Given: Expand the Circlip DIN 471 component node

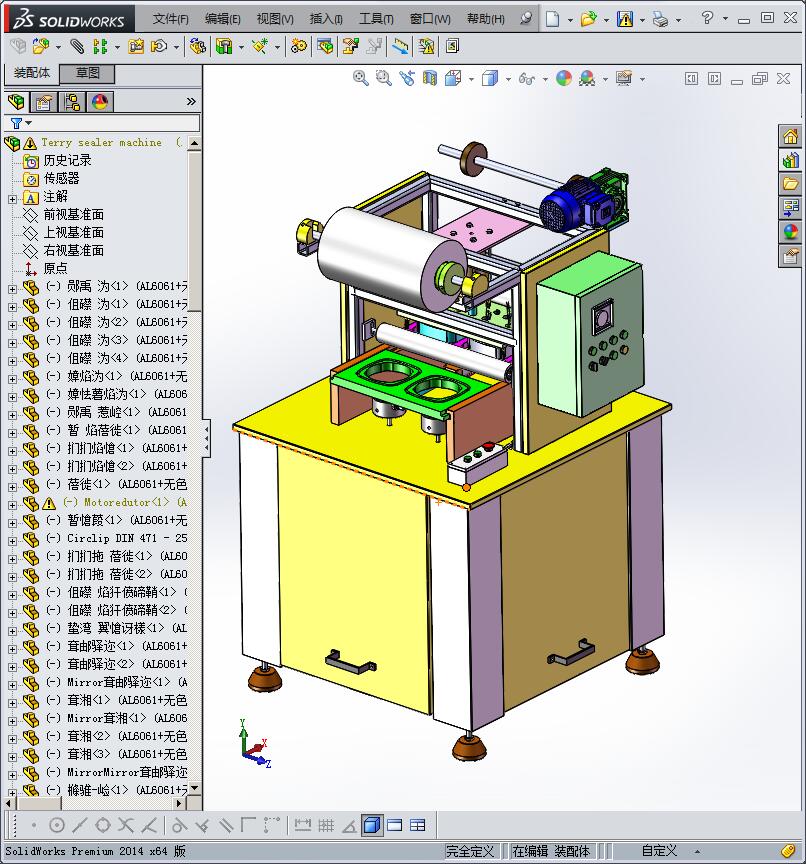Looking at the screenshot, I should pyautogui.click(x=12, y=541).
